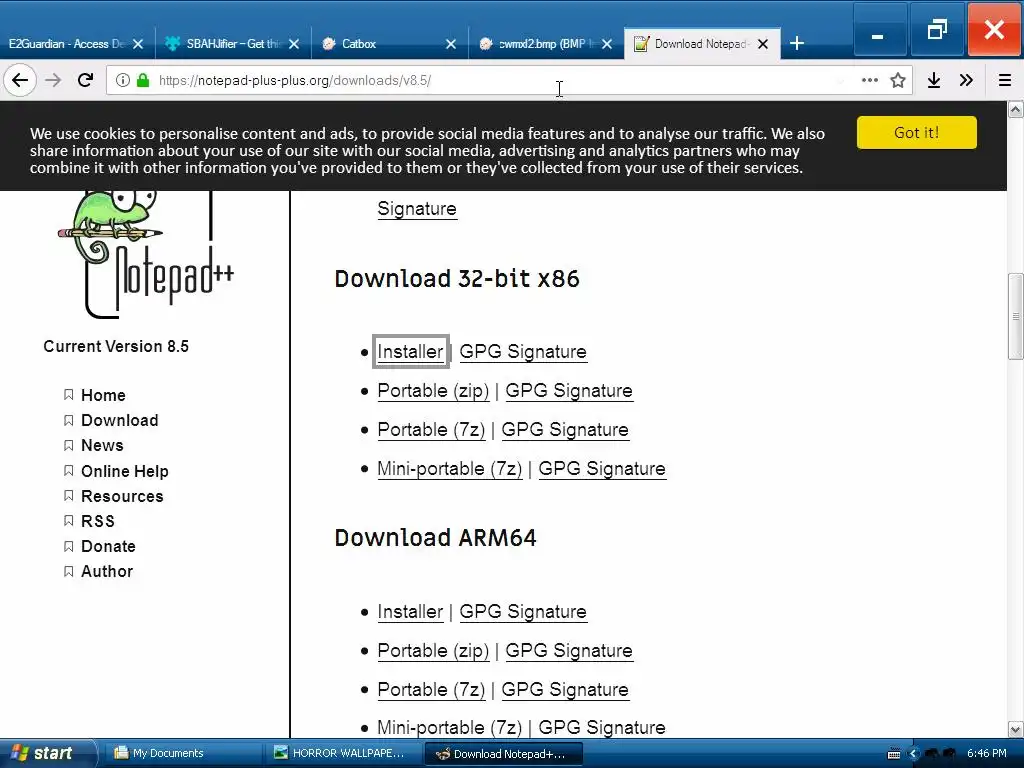Click the ARM64 Portable (7z) link
Screen dimensions: 1024x768
[x=431, y=690]
